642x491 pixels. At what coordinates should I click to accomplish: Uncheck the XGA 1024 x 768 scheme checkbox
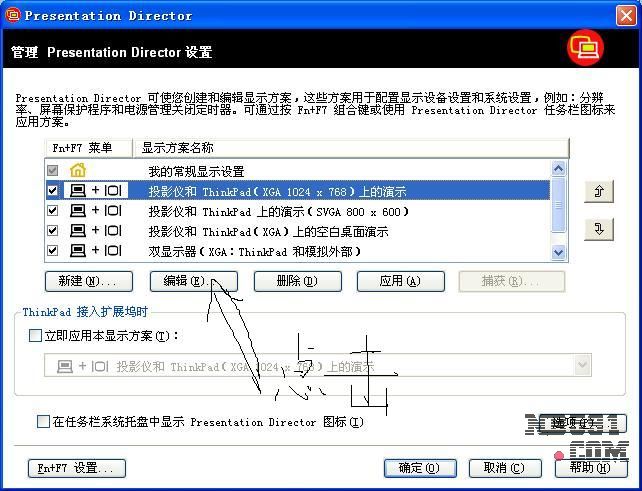click(x=52, y=190)
